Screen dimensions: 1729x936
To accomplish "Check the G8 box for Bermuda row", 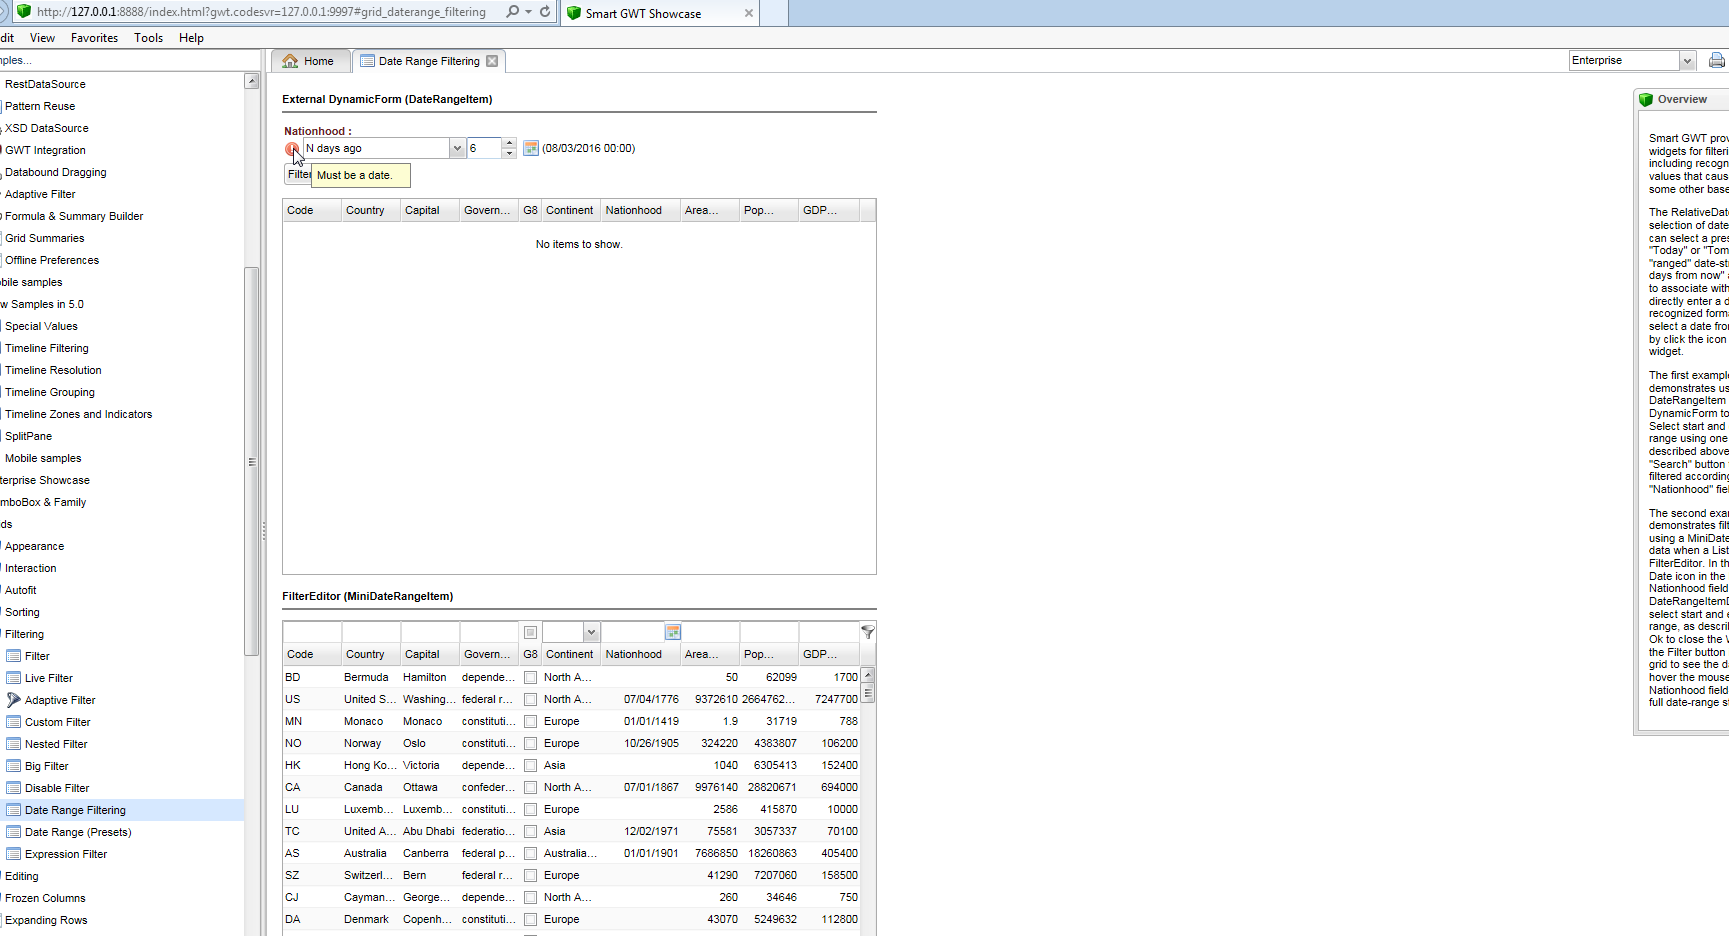I will pos(531,678).
